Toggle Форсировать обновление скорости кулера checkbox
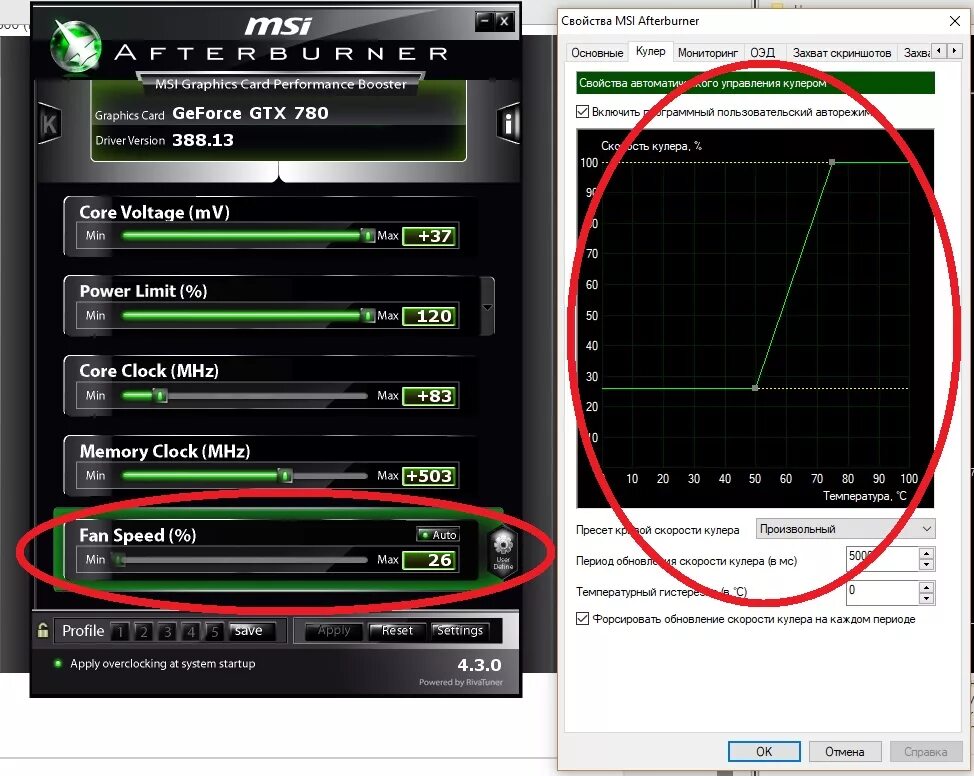Image resolution: width=974 pixels, height=776 pixels. pyautogui.click(x=582, y=619)
